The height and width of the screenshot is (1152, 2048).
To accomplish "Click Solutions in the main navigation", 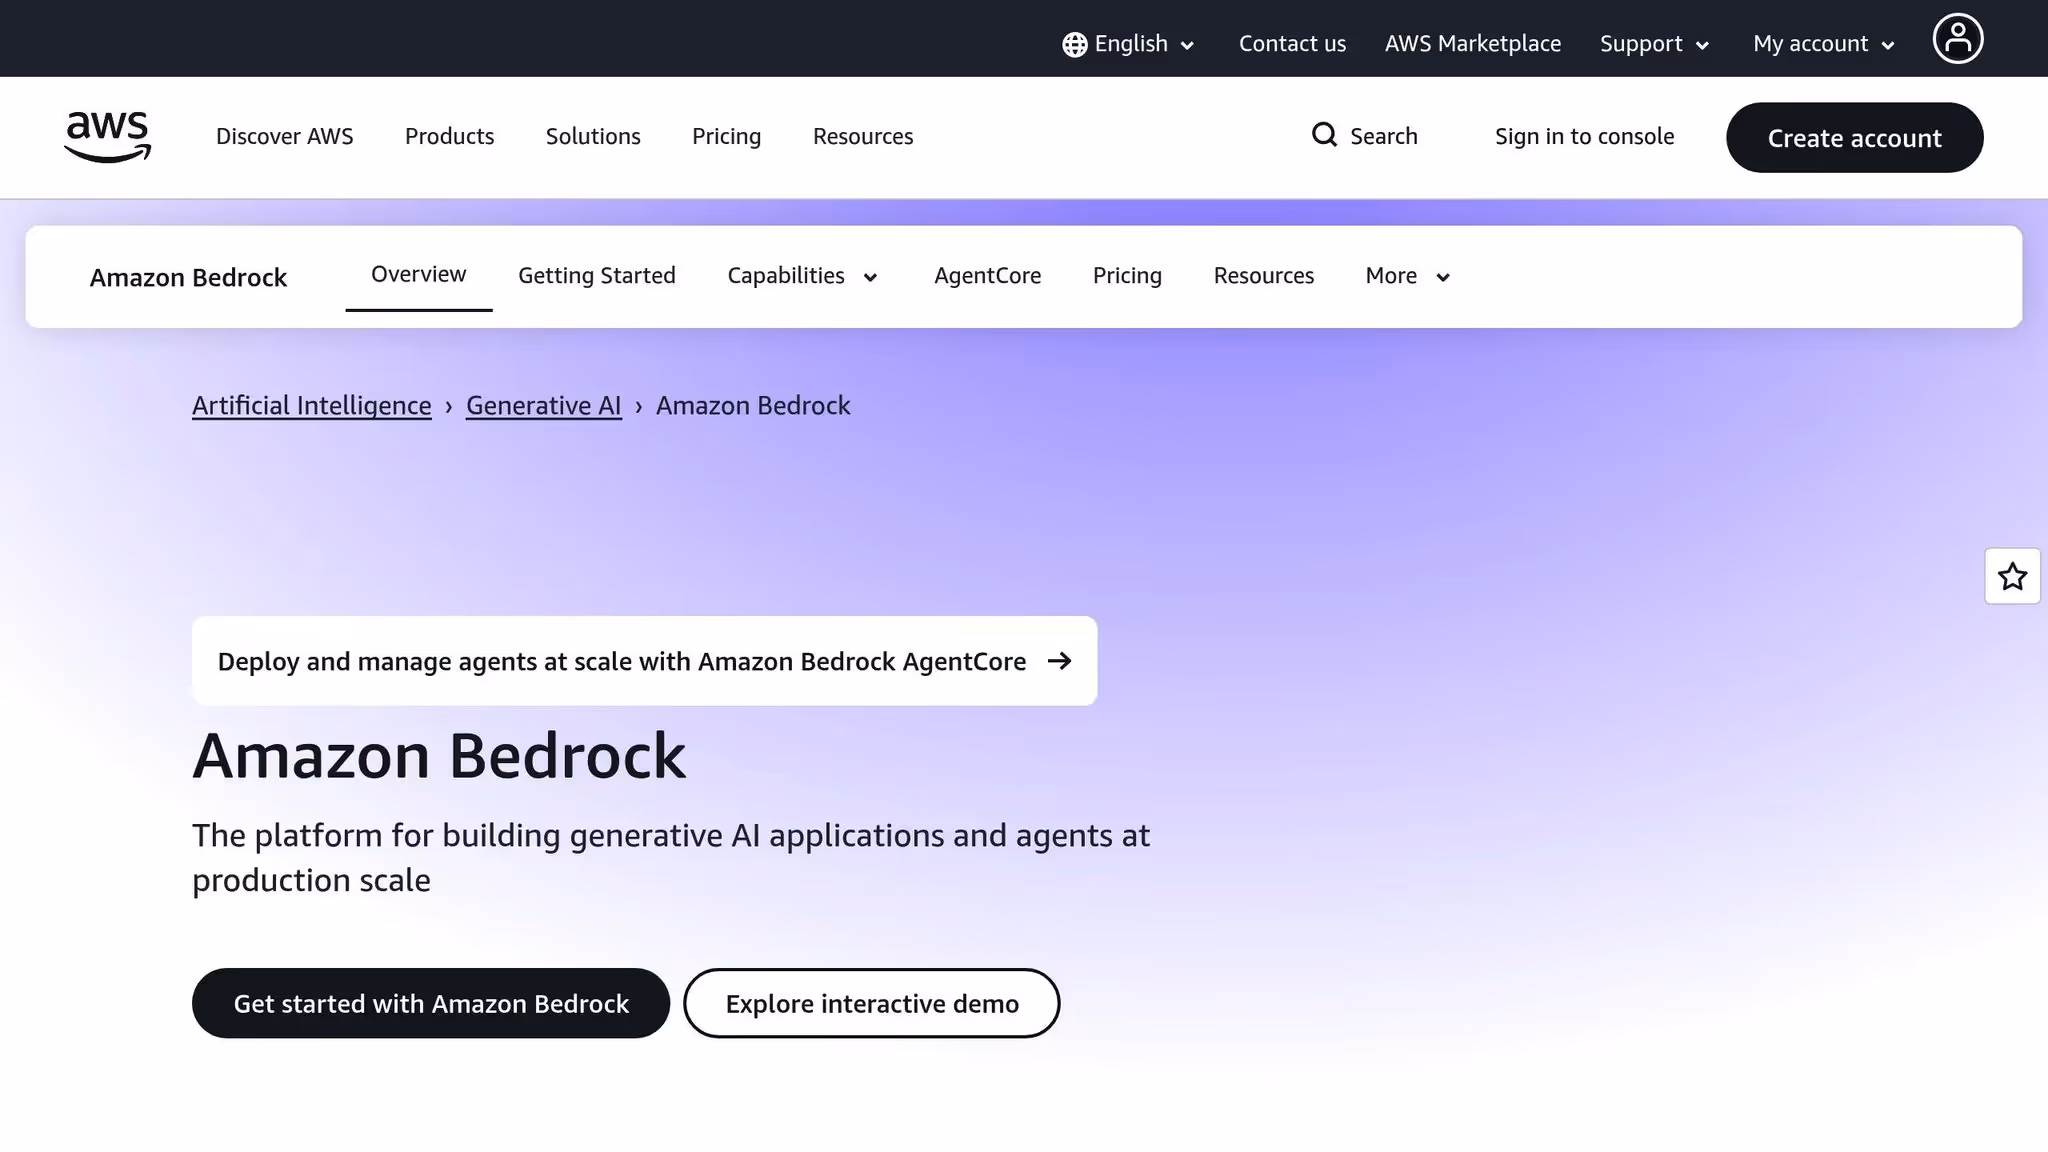I will point(592,136).
